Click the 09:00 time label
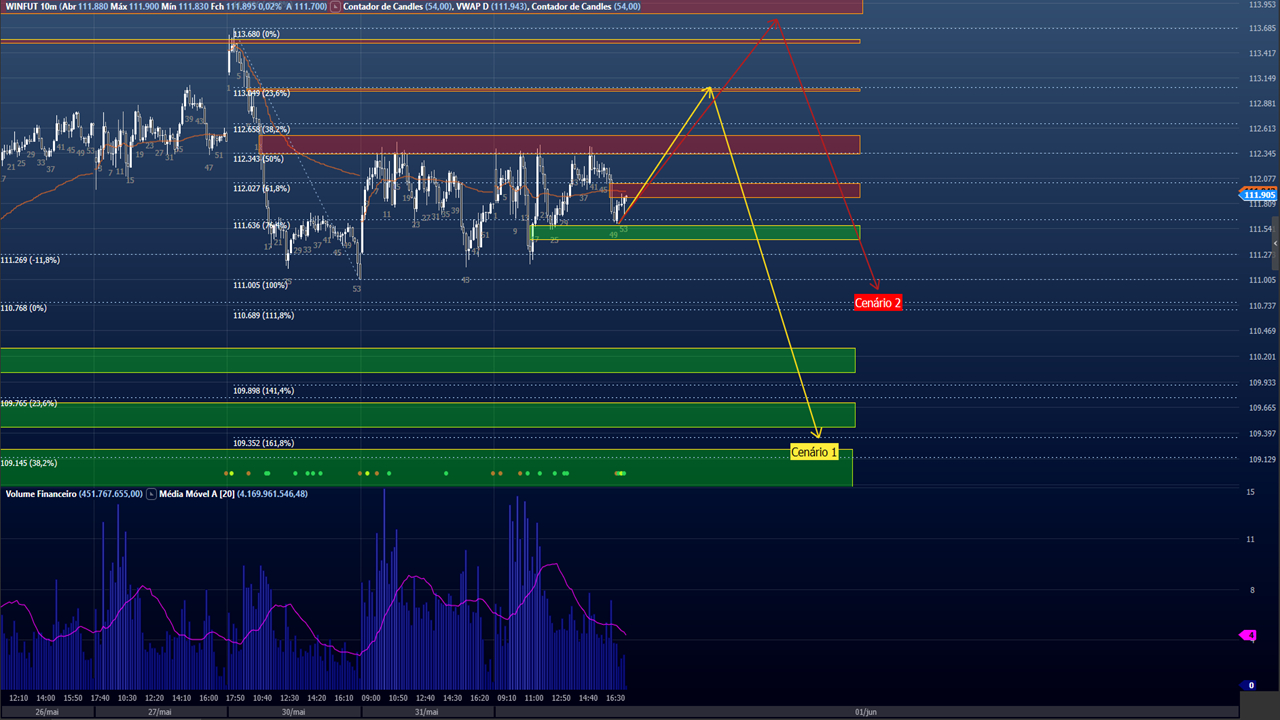 [371, 698]
